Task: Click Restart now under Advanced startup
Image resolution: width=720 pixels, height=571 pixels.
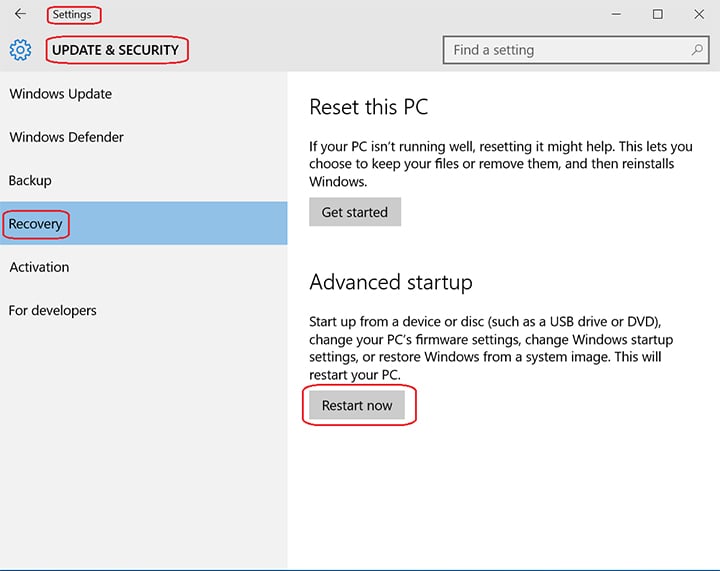Action: click(357, 405)
